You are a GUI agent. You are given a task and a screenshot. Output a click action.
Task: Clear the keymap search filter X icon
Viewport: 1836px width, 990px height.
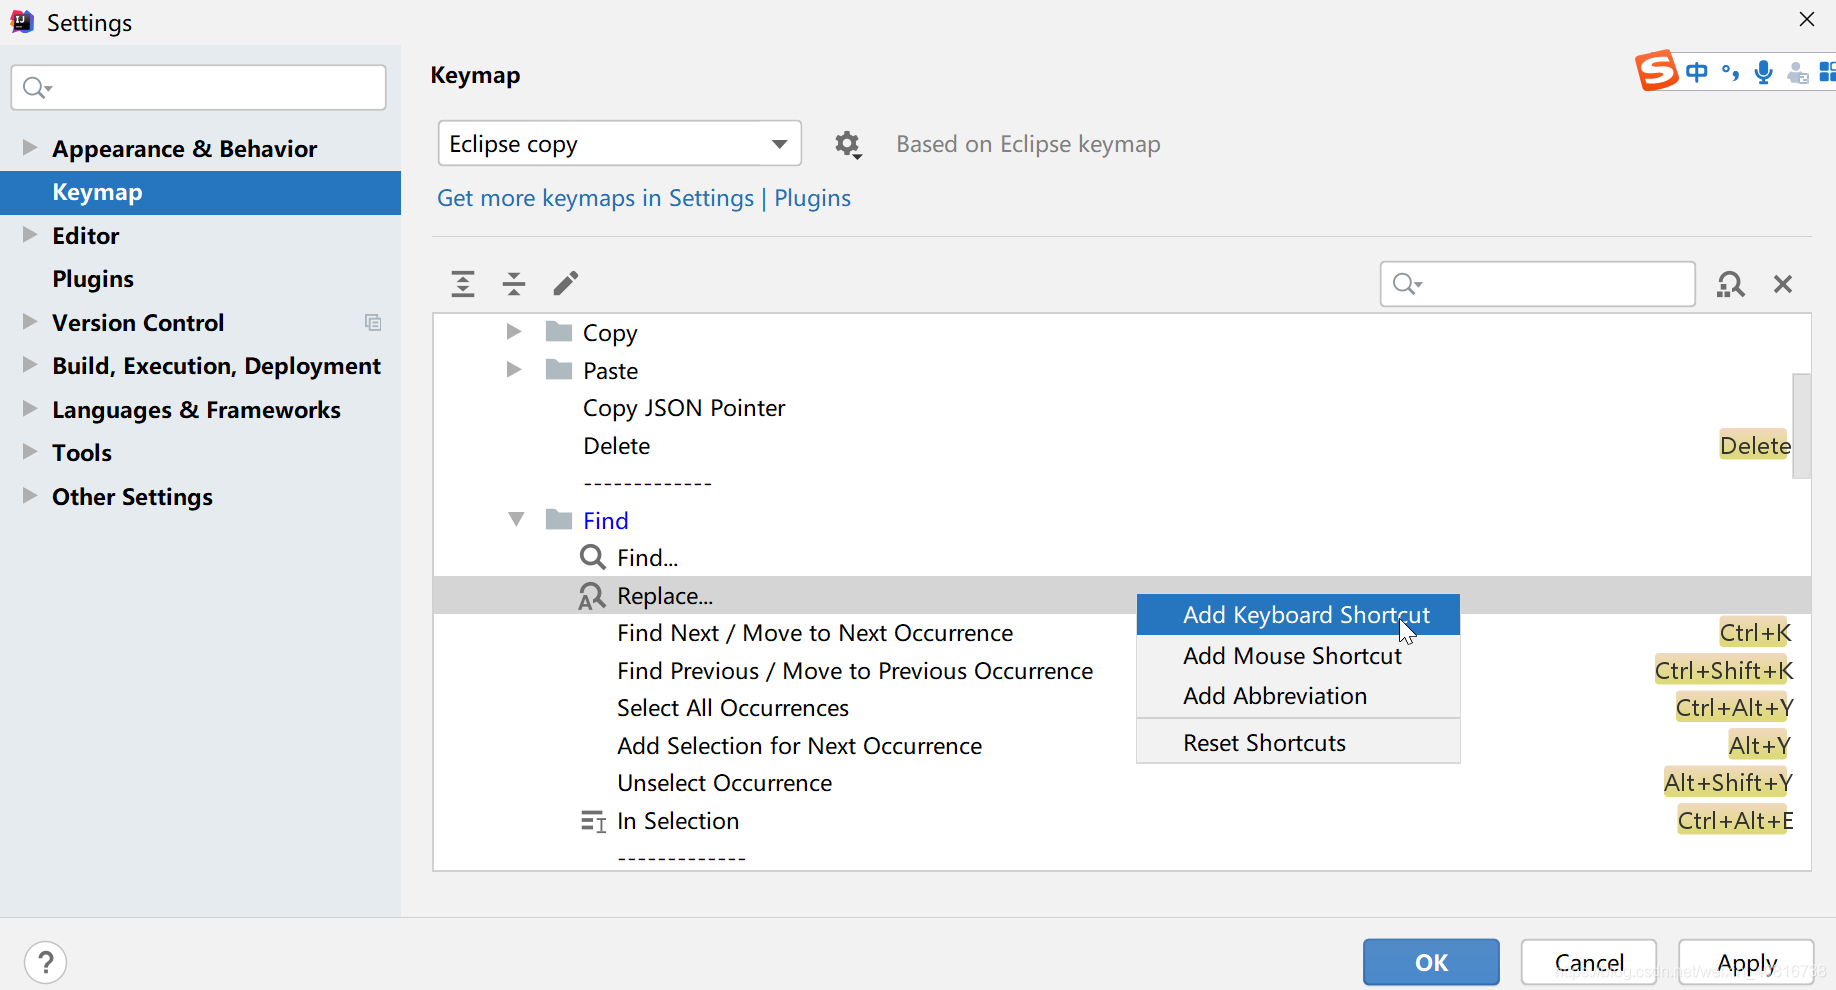[1782, 285]
